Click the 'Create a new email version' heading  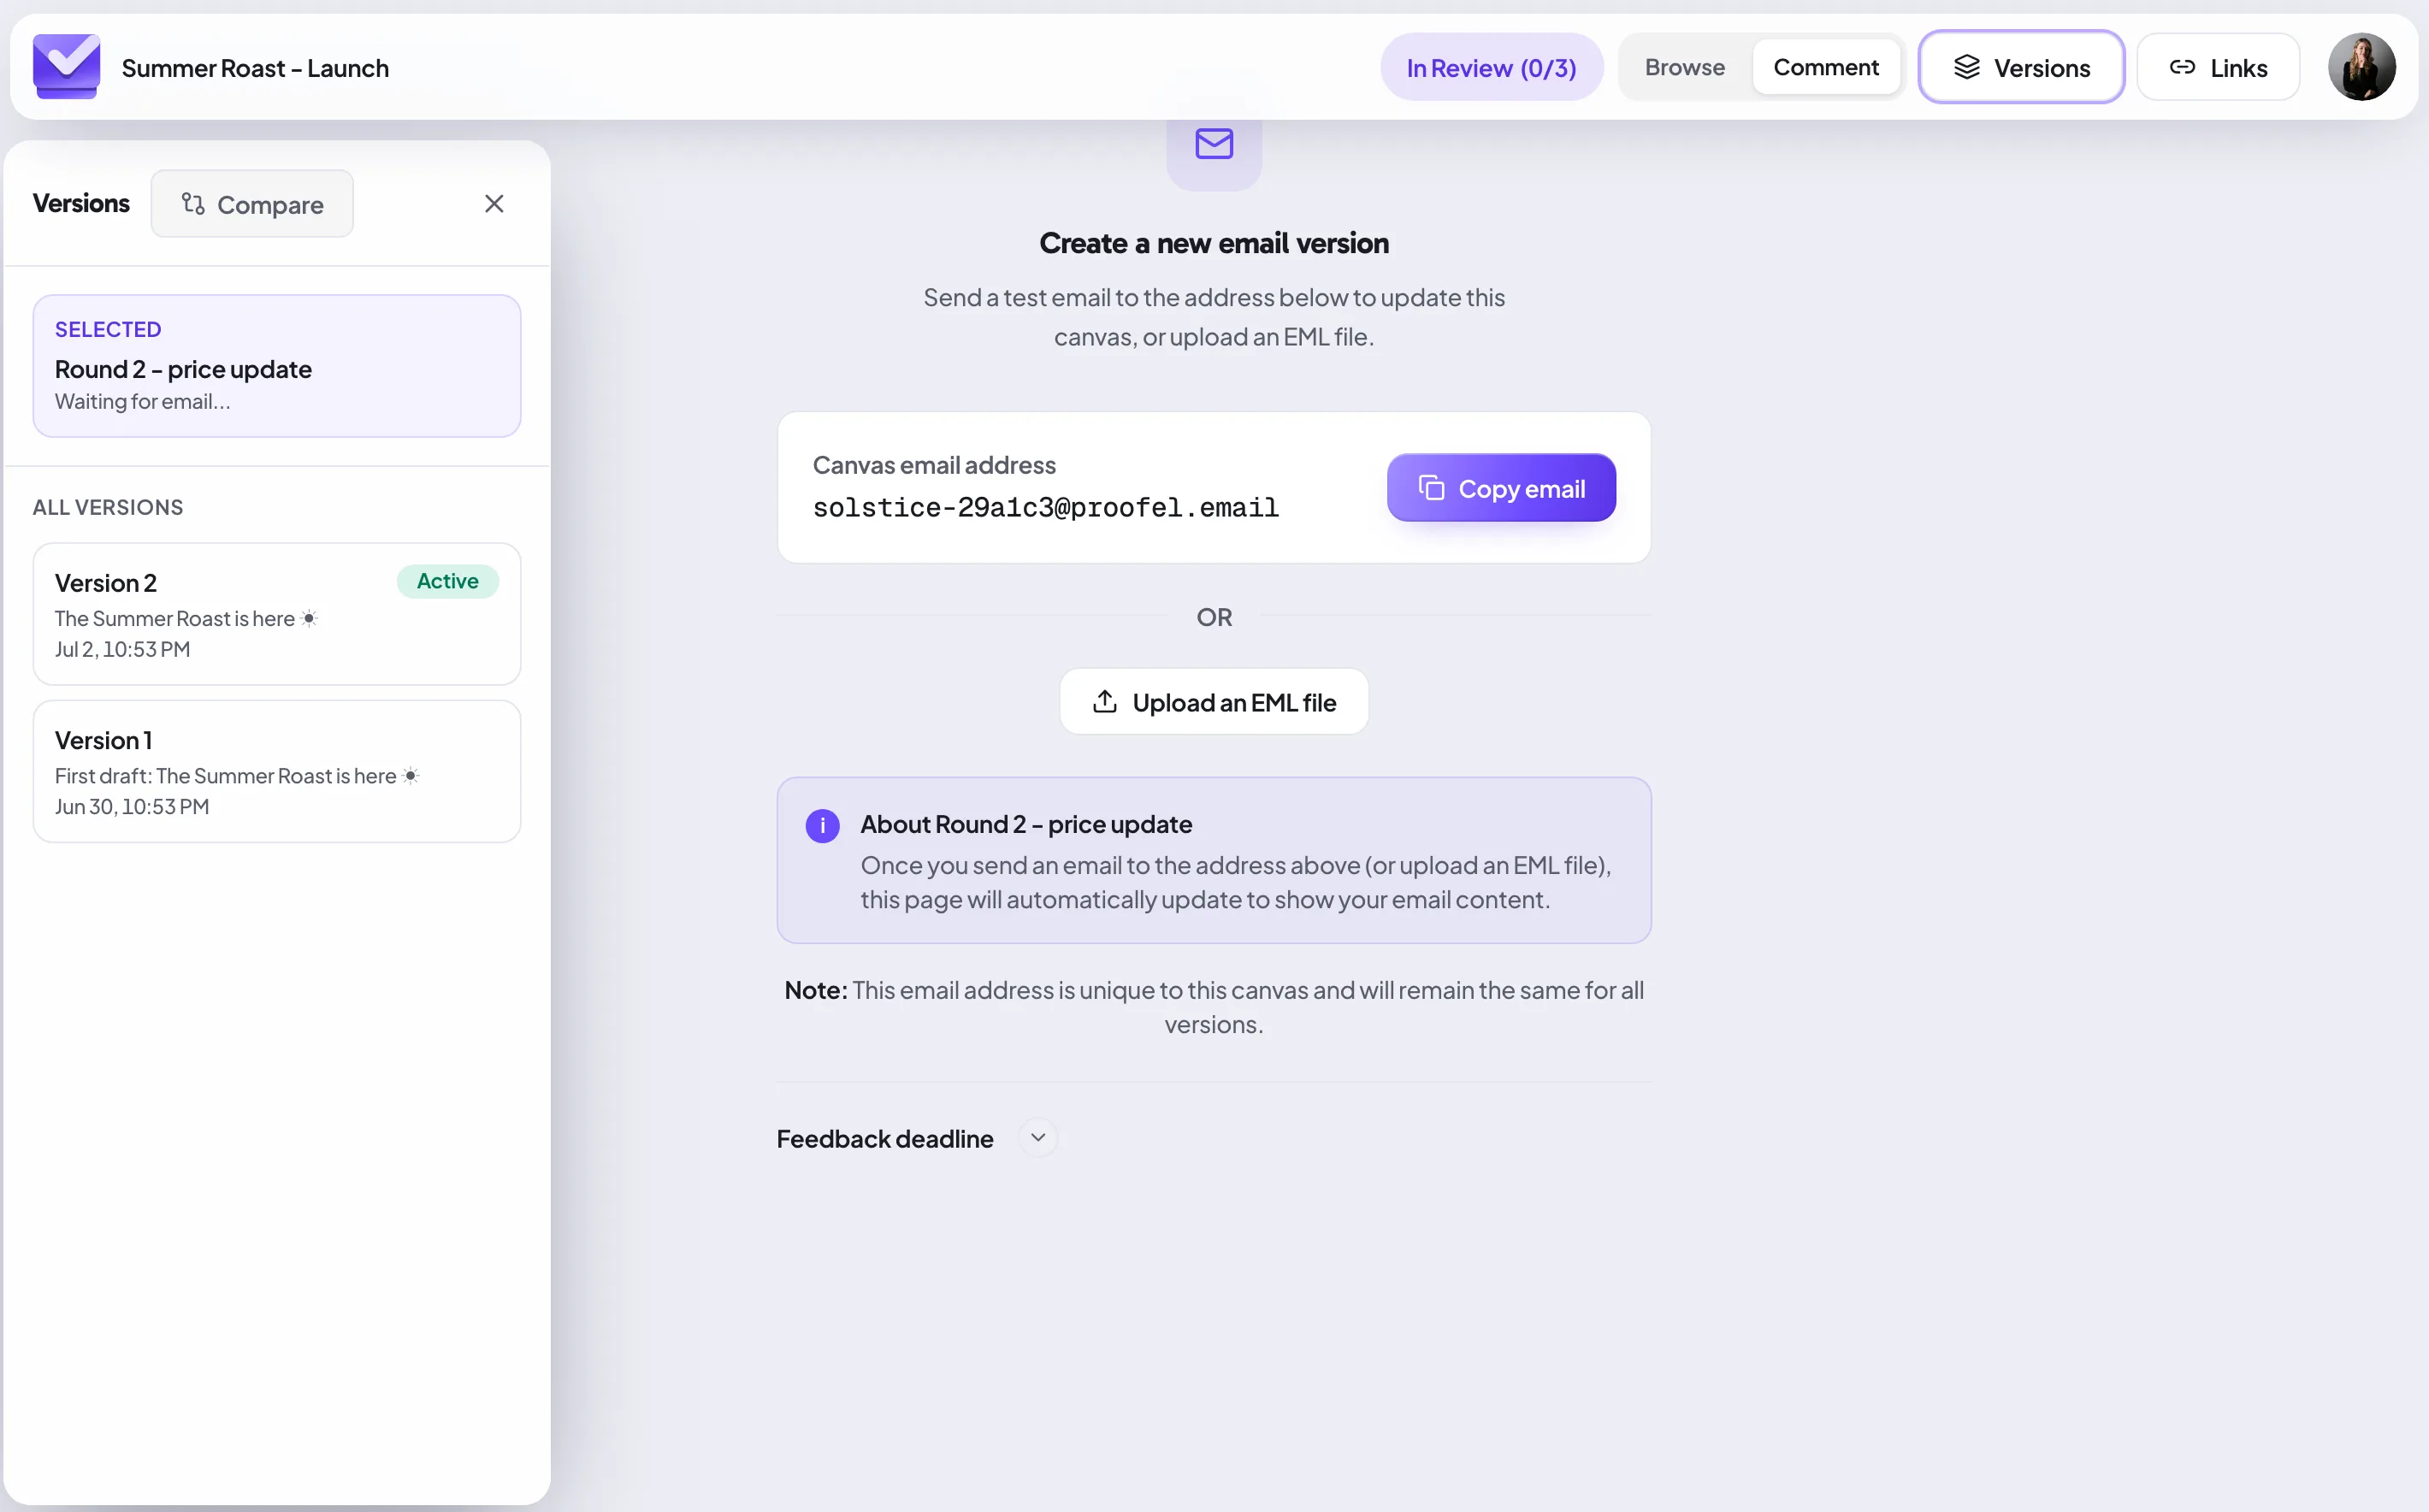[x=1213, y=243]
